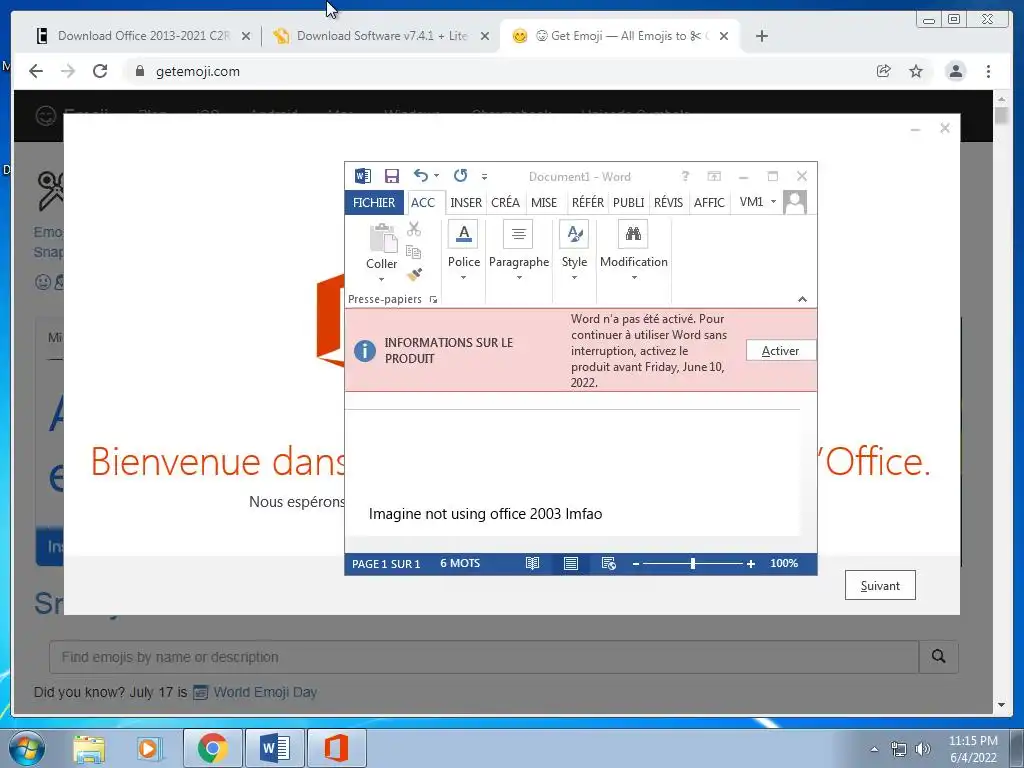Click the Word Help question mark icon

[685, 176]
